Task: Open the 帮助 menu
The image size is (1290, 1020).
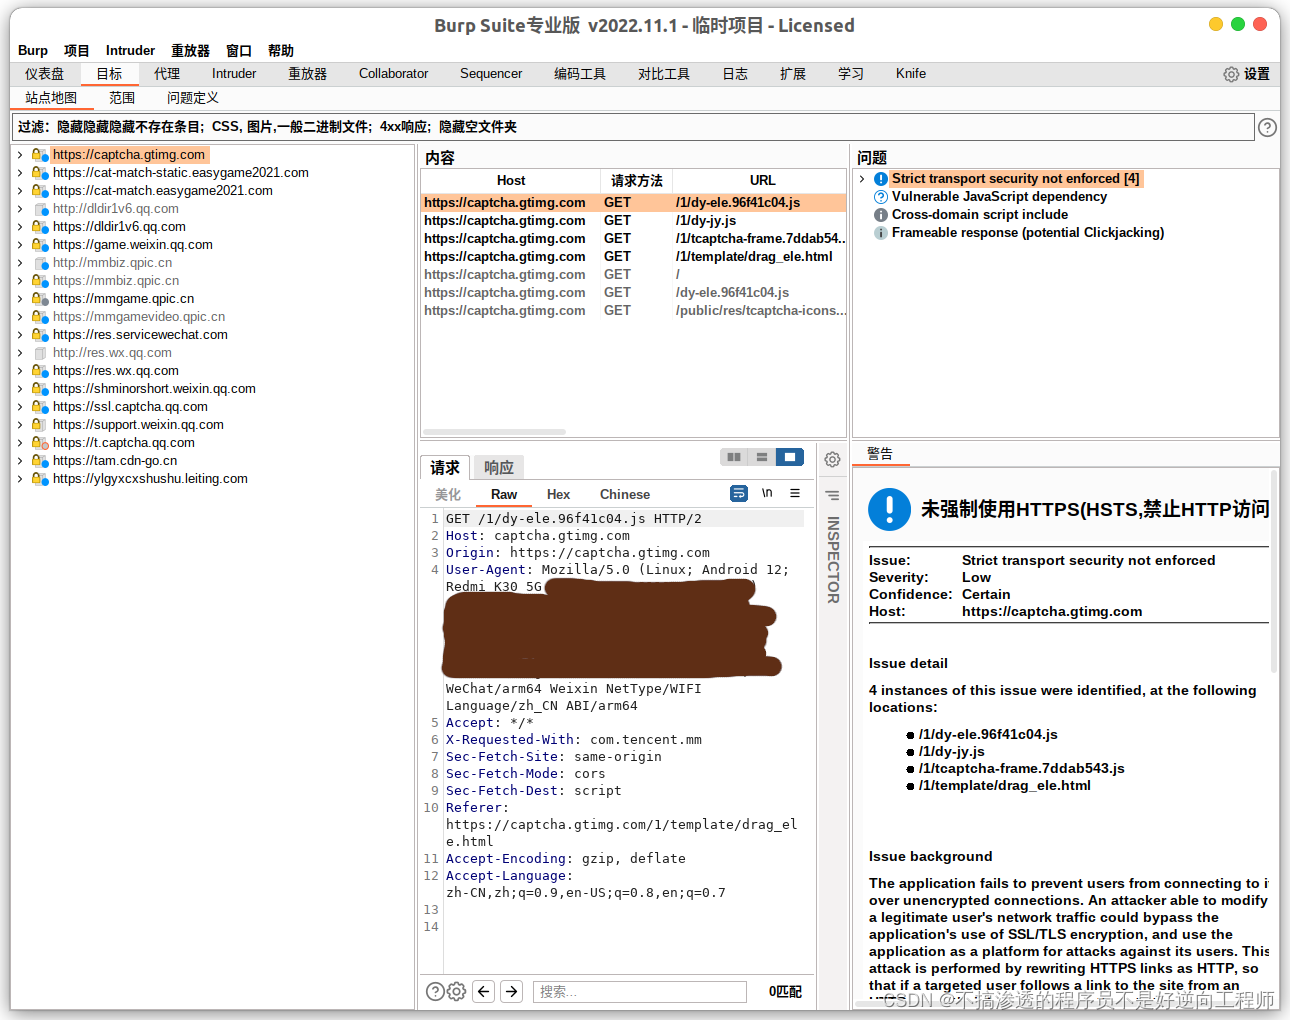Action: (x=281, y=51)
